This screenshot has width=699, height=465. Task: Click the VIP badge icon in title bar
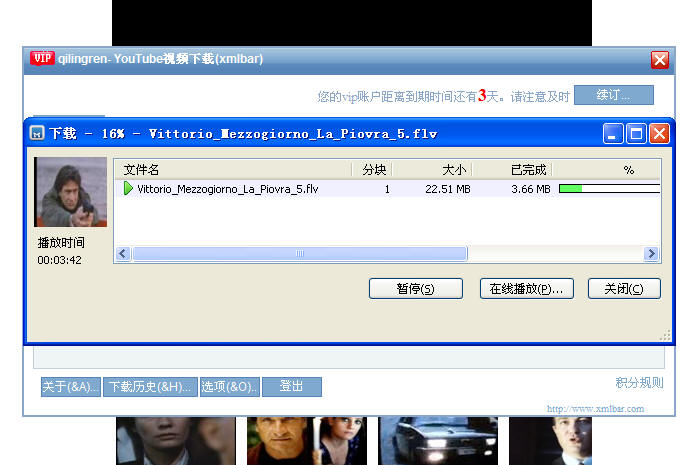(x=42, y=58)
